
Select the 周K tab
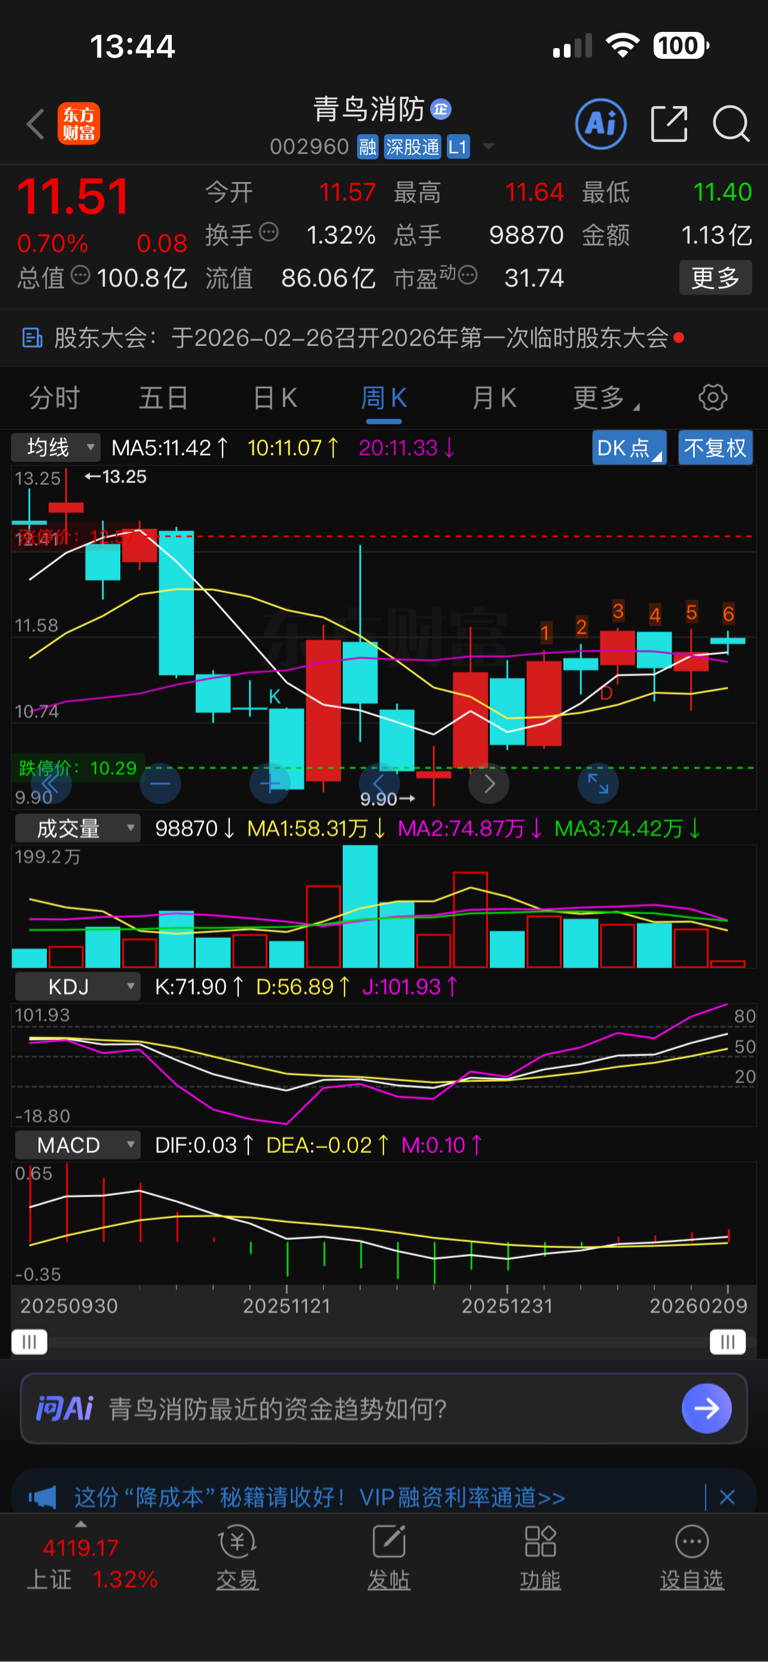384,398
